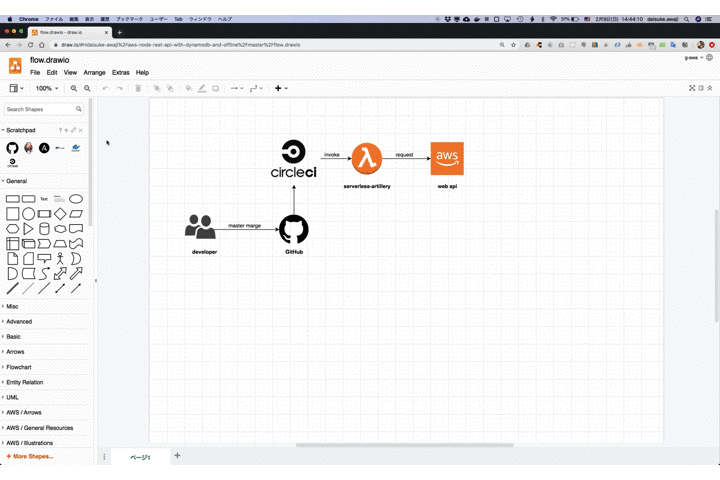Select the Cloud shape in General

(x=60, y=229)
